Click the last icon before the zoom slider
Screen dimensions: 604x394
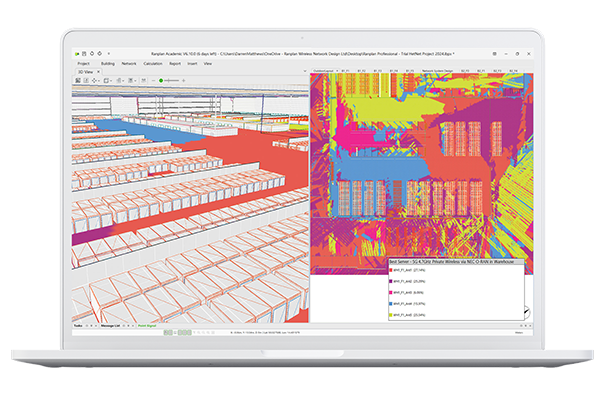pos(143,80)
